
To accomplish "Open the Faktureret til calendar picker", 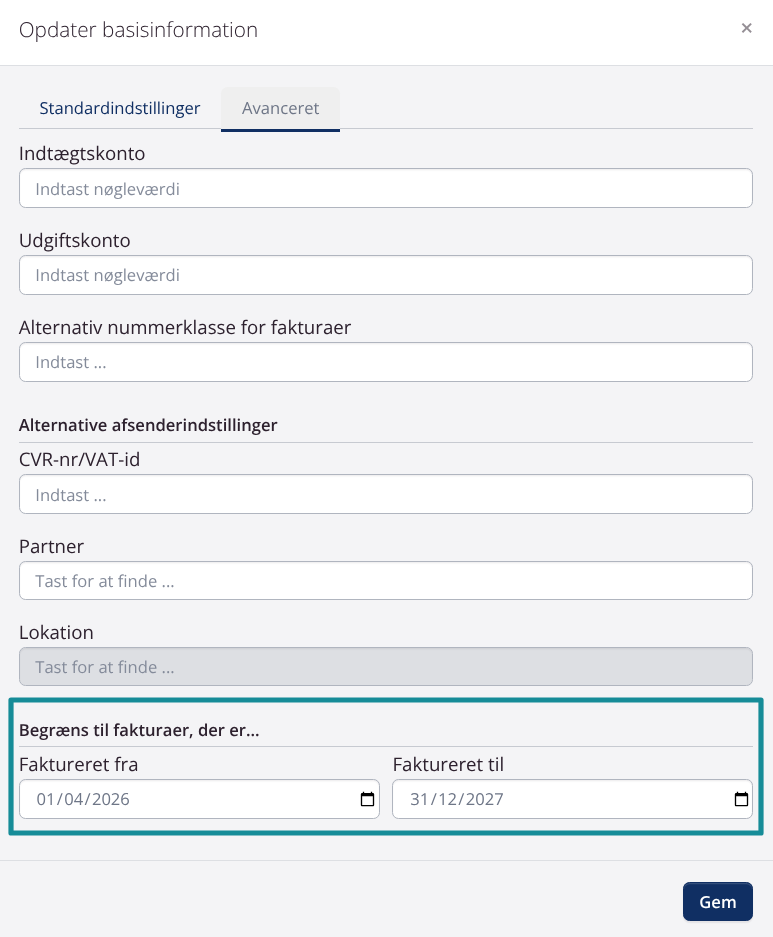I will tap(741, 799).
